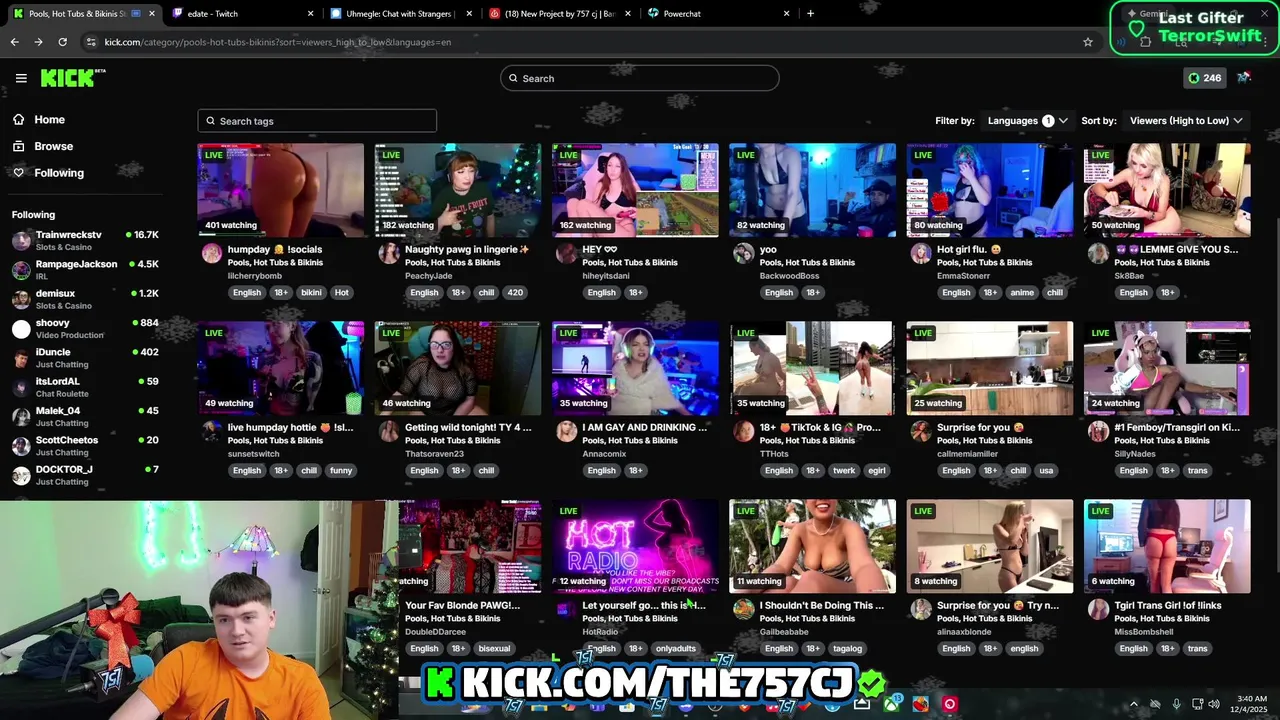Go to Following in sidebar
Viewport: 1280px width, 720px height.
59,173
